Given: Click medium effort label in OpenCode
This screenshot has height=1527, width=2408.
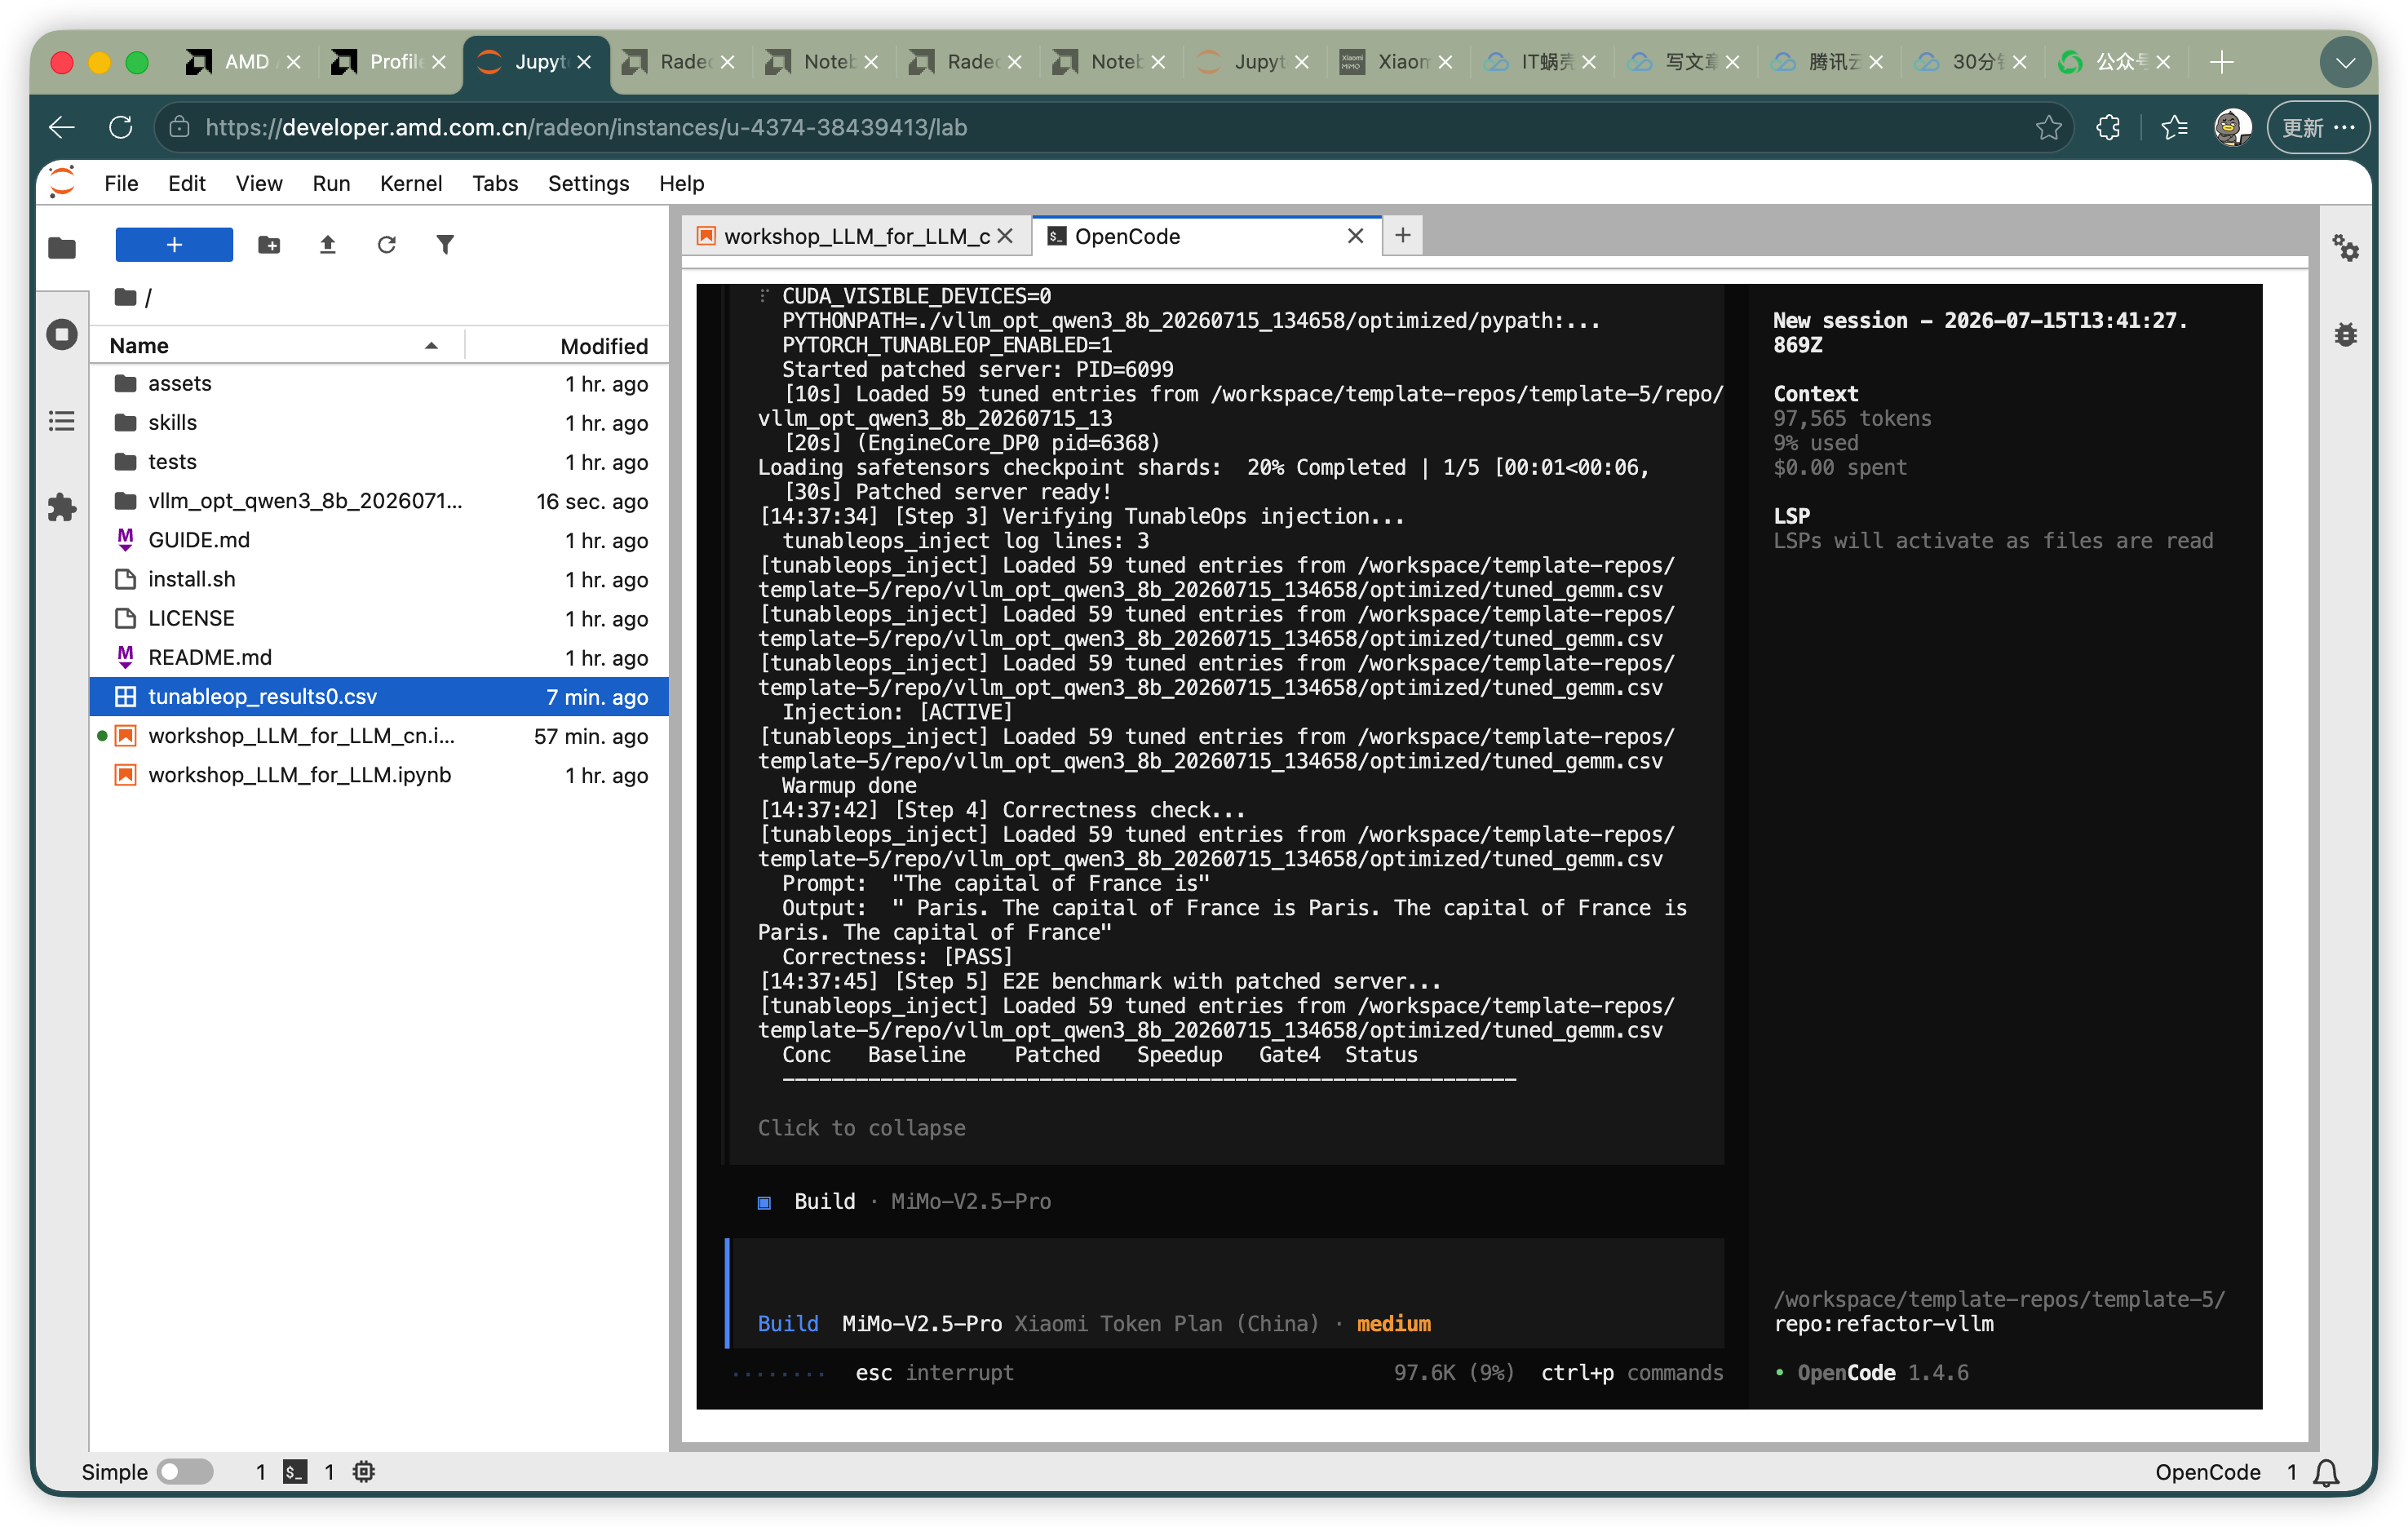Looking at the screenshot, I should point(1393,1323).
